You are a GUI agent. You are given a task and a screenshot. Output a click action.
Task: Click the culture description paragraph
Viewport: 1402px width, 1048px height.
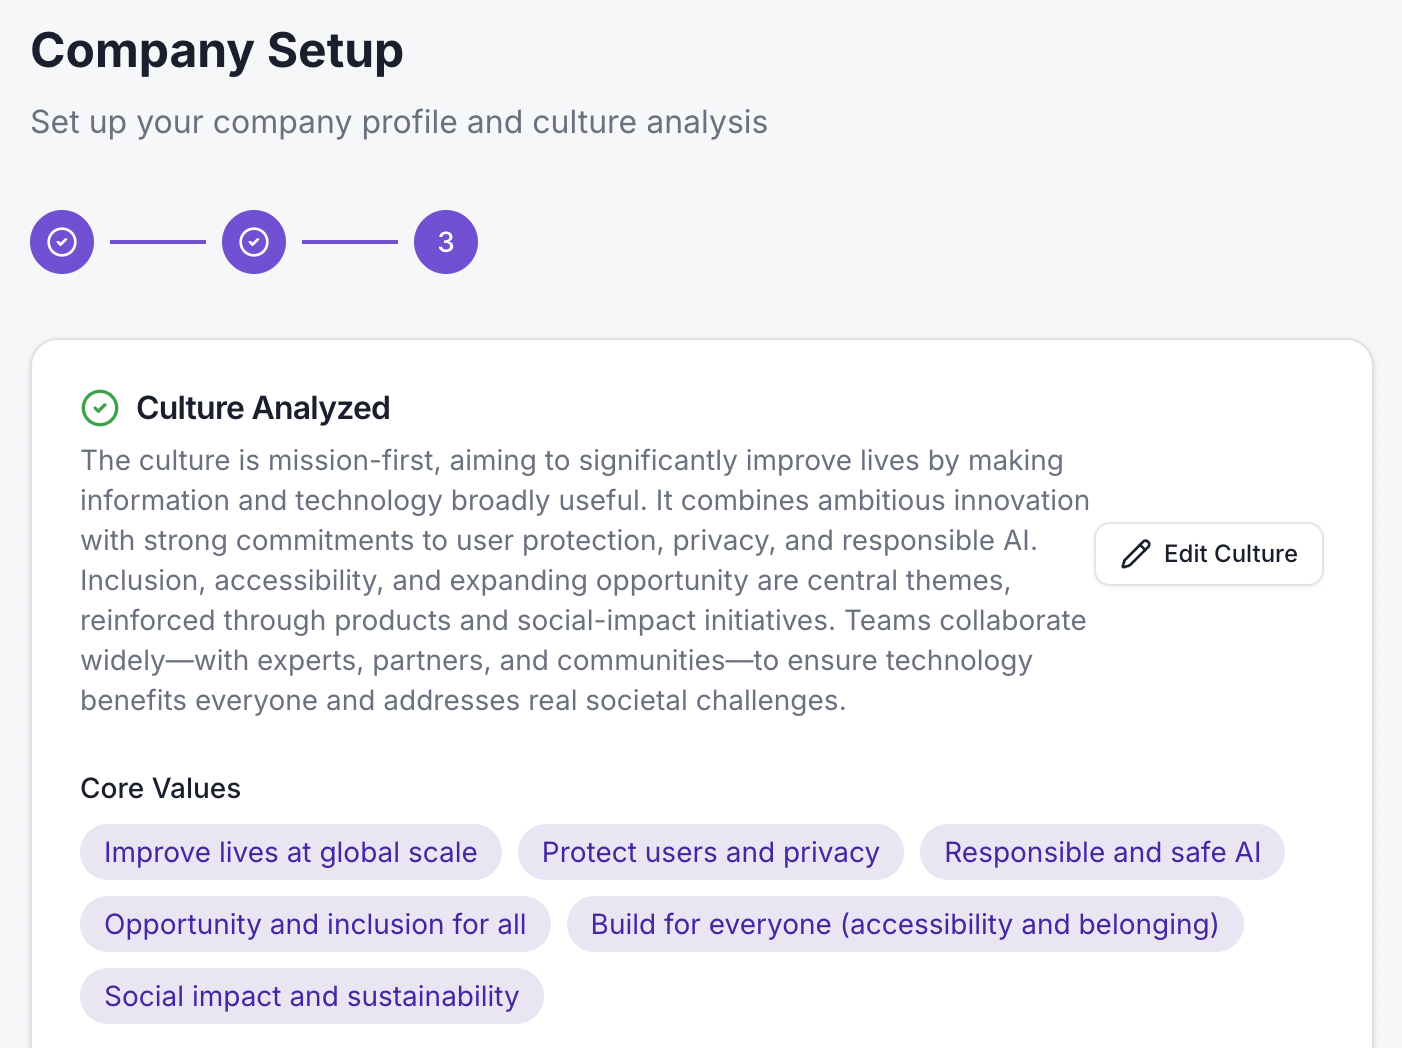point(580,580)
